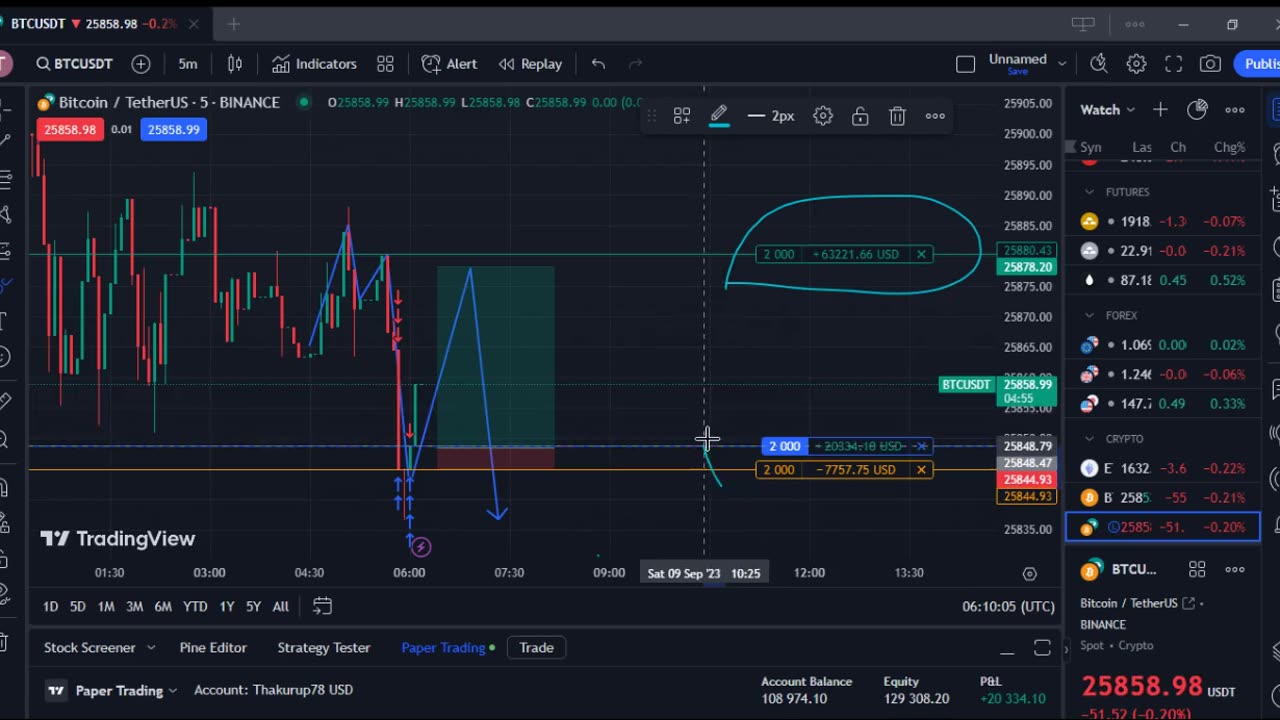Expand the Stock Screener dropdown arrow

151,648
